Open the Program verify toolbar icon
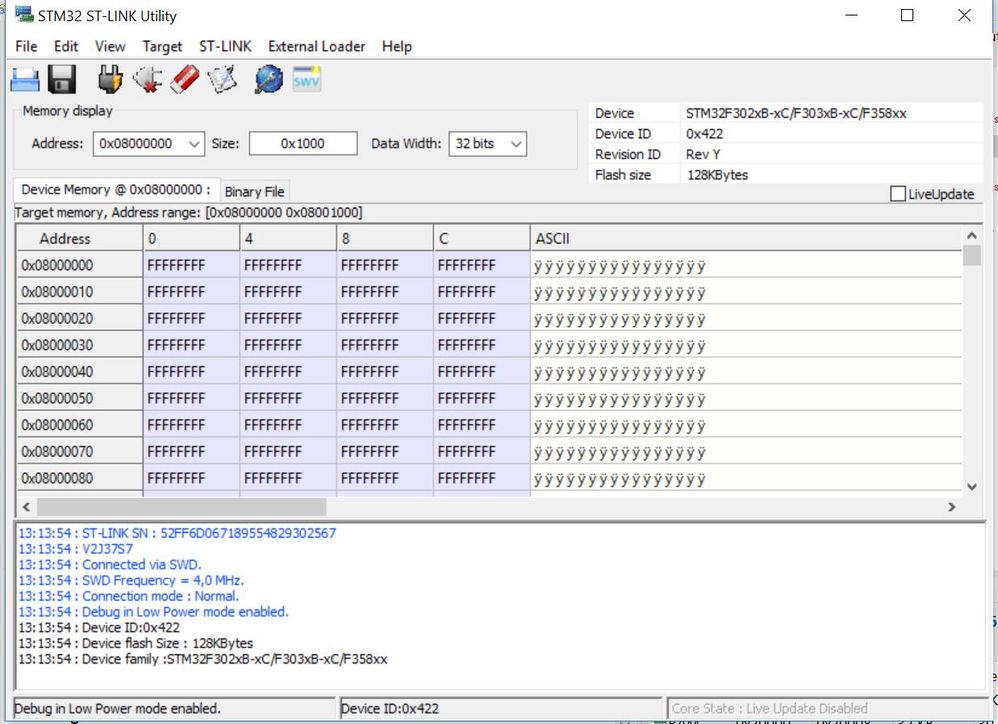The image size is (998, 724). pos(222,80)
